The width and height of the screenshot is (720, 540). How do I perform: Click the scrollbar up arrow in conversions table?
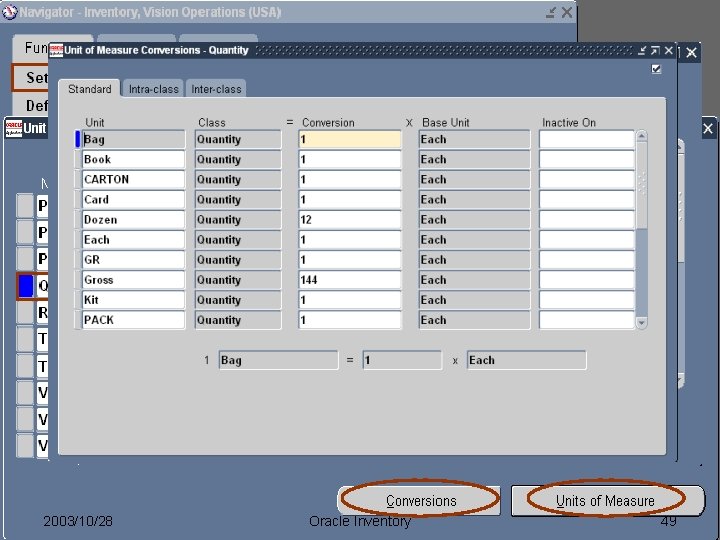pos(641,136)
